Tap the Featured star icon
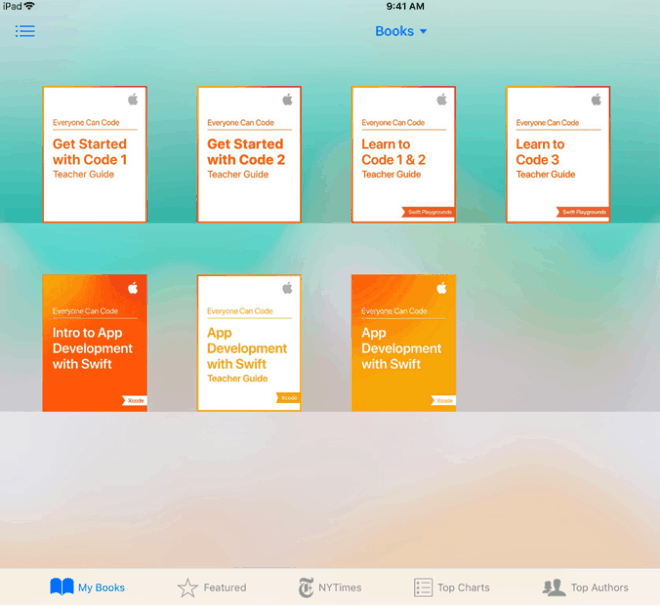Viewport: 660px width, 606px height. (x=188, y=588)
